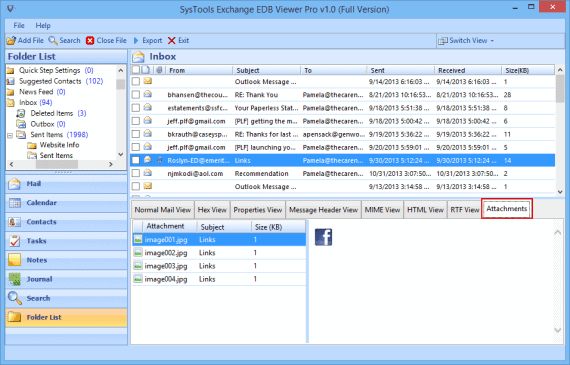This screenshot has height=365, width=570.
Task: Click the image002.jpg attachment file icon
Action: tap(138, 253)
